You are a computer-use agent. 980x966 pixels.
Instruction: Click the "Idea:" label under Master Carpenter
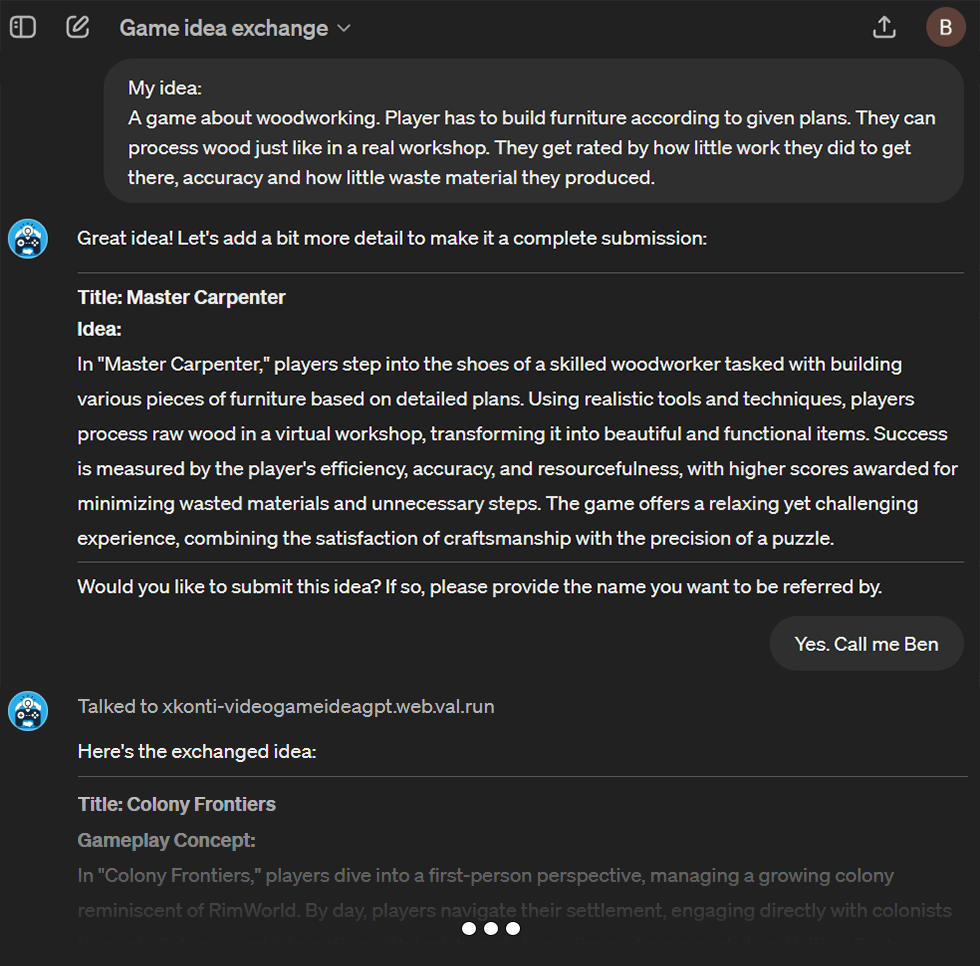point(100,329)
